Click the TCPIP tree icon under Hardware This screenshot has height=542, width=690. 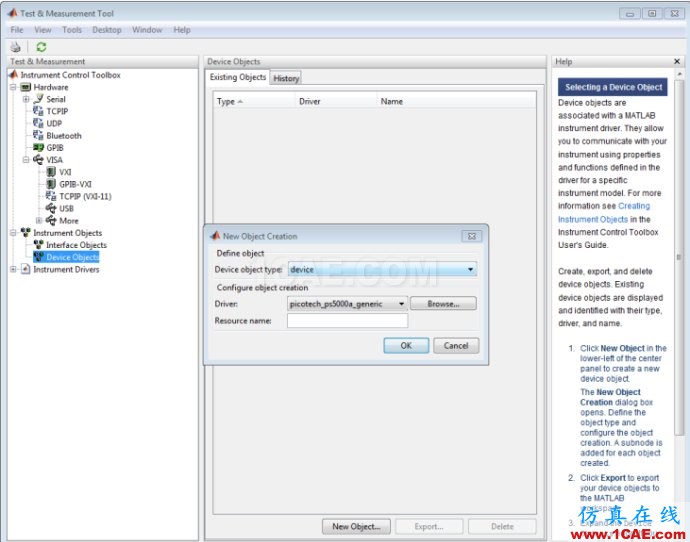click(x=39, y=111)
